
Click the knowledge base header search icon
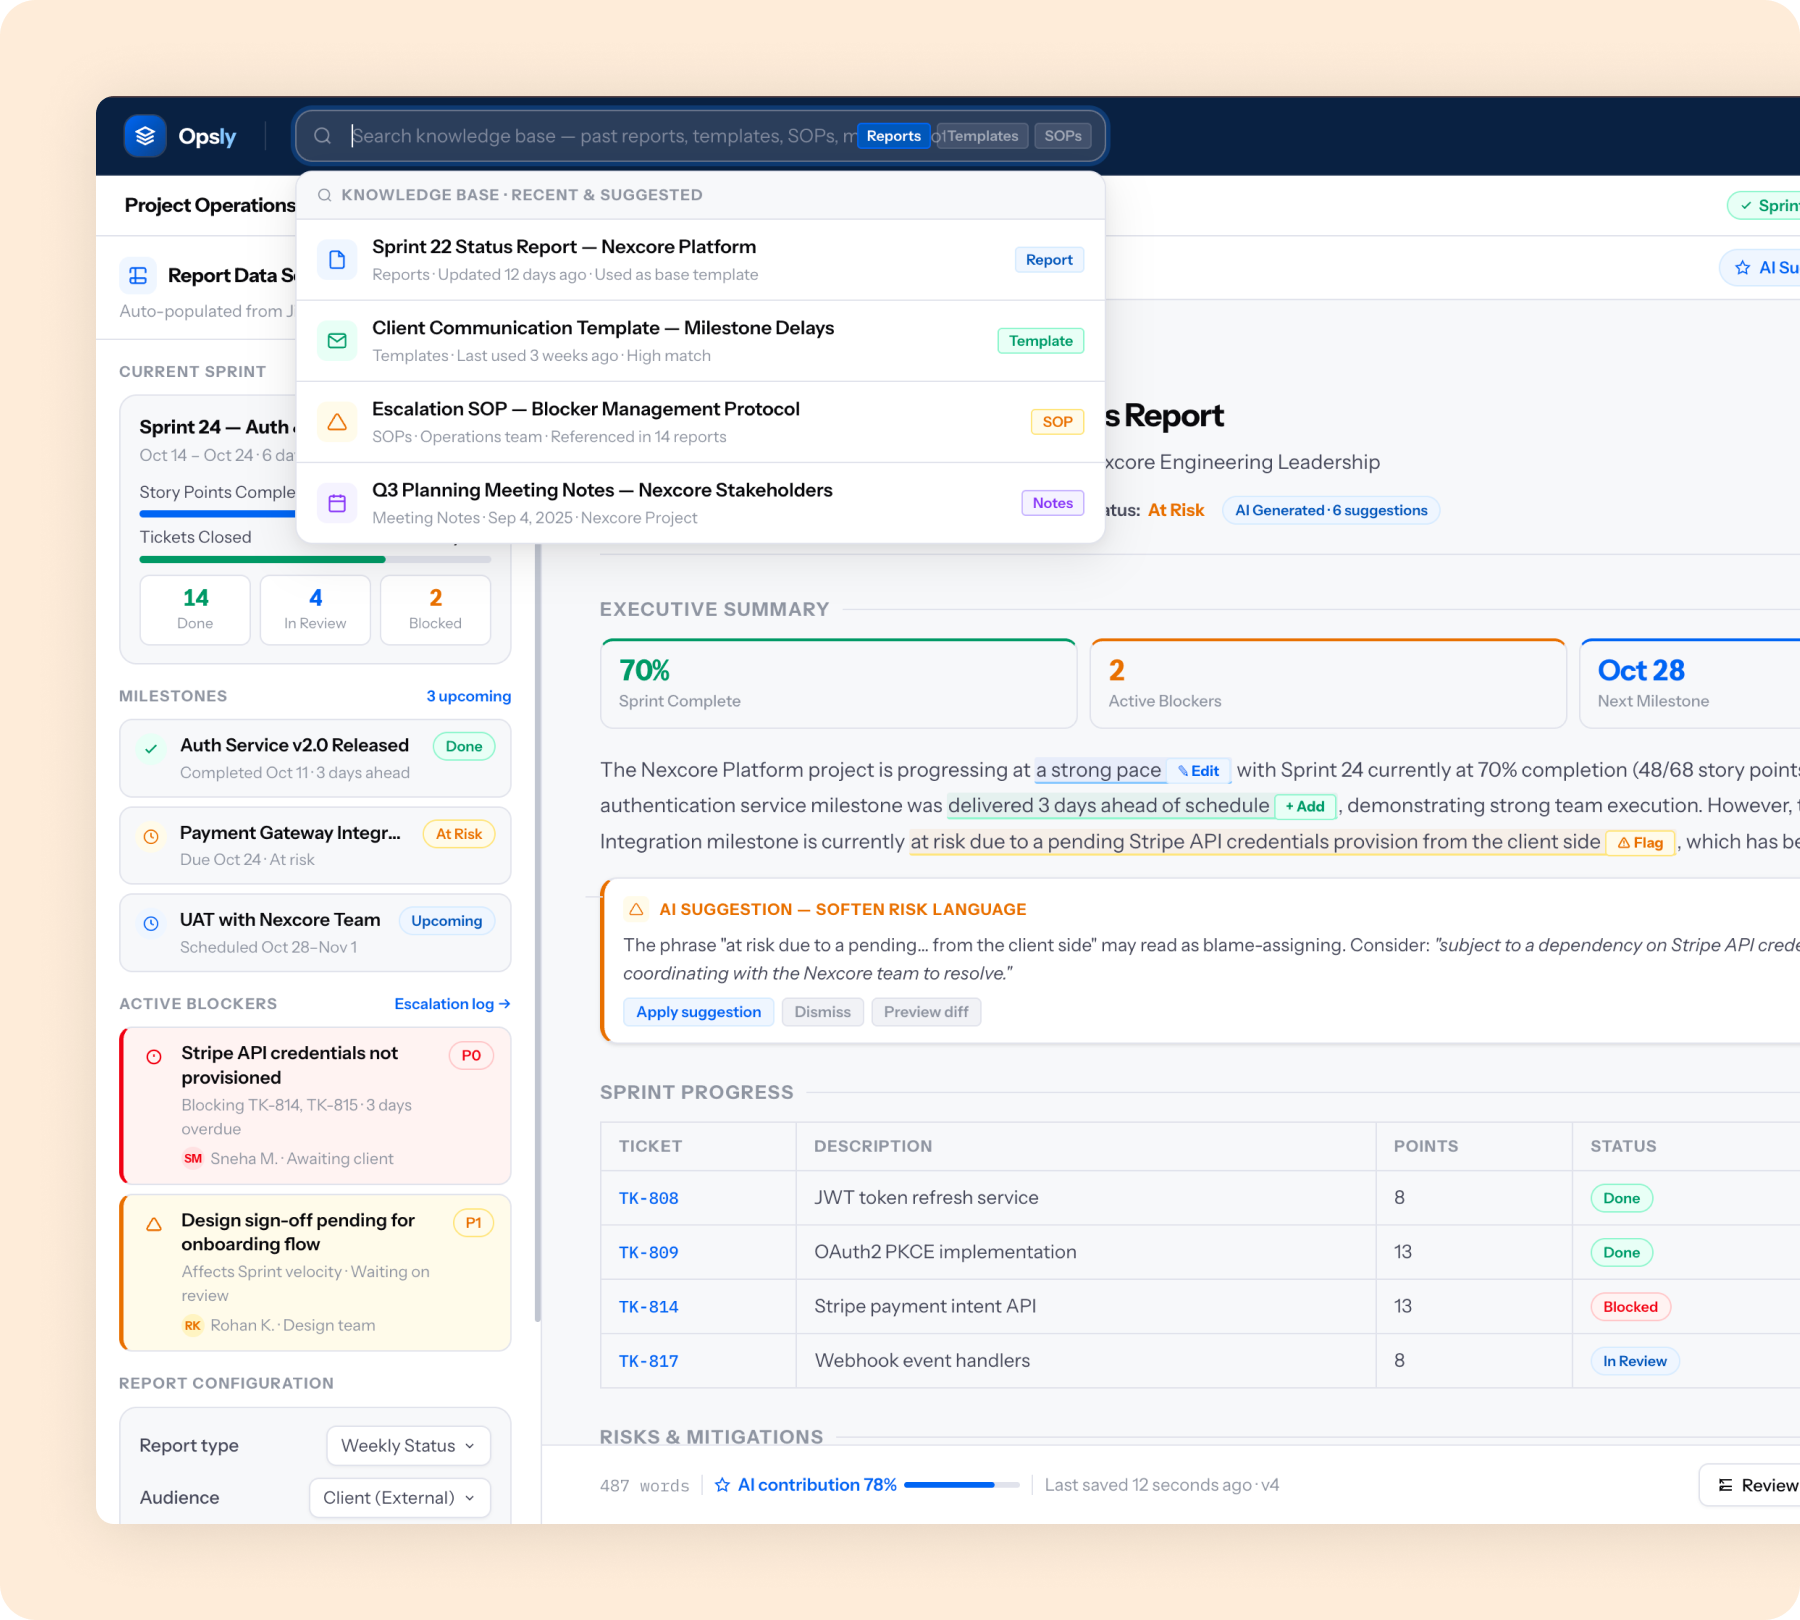click(x=325, y=195)
